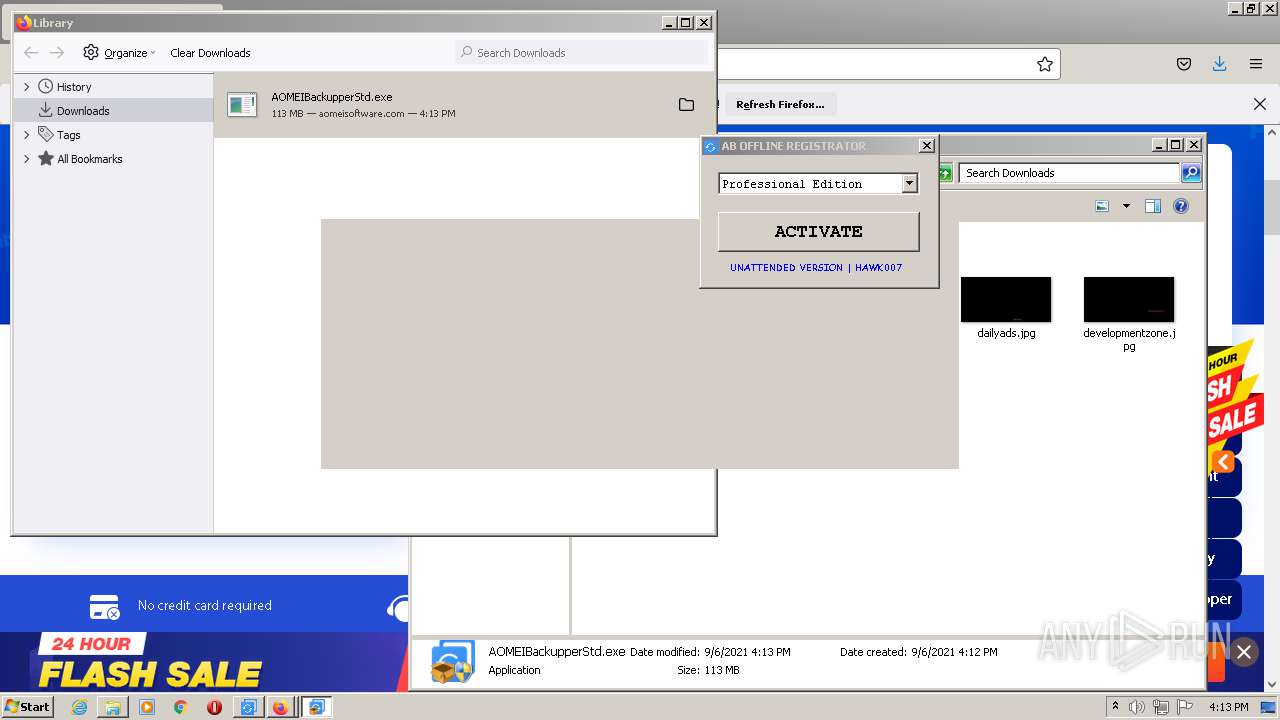Dismiss the Refresh Firefox notification bar
Image resolution: width=1280 pixels, height=720 pixels.
pyautogui.click(x=1260, y=104)
